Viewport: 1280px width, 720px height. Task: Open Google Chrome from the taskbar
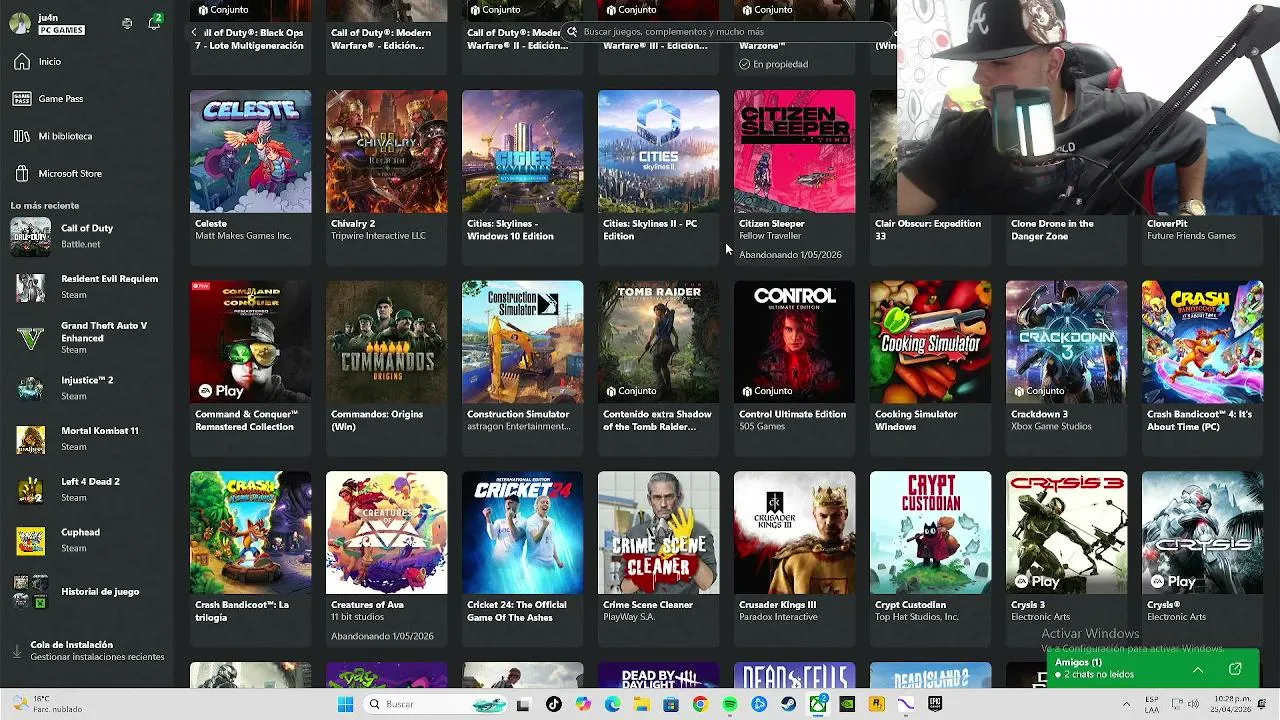(701, 704)
